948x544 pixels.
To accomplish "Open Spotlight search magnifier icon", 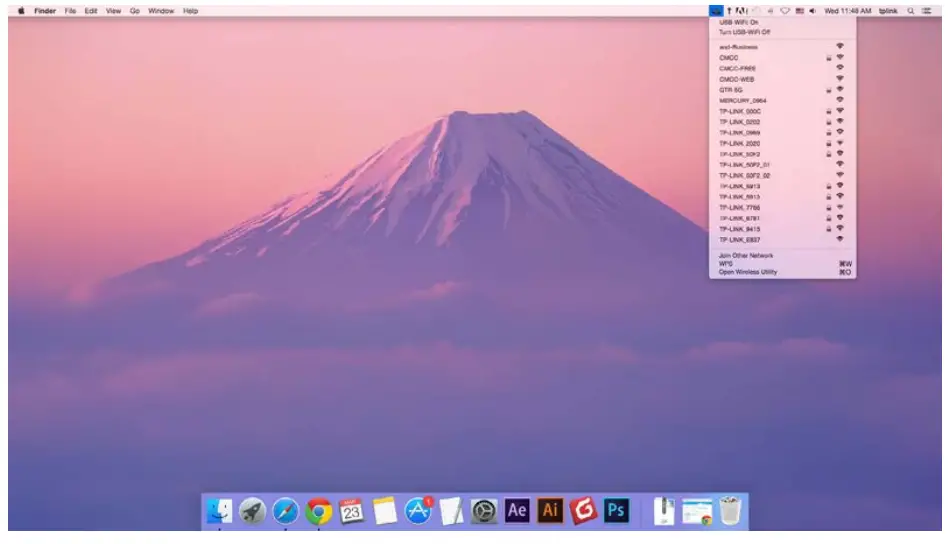I will click(911, 10).
